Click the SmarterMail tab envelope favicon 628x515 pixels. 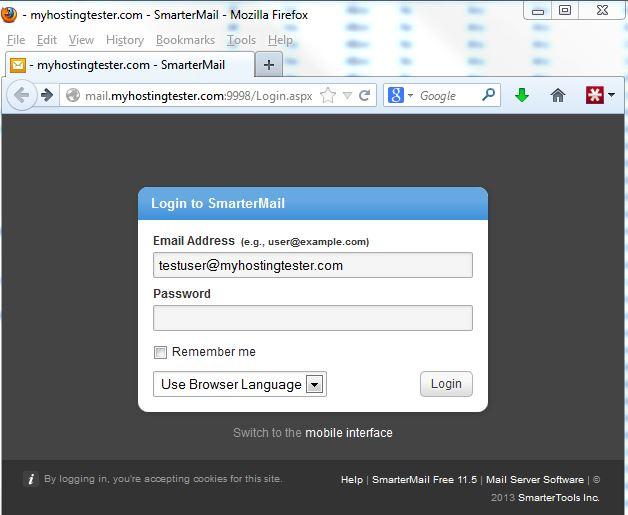coord(18,64)
